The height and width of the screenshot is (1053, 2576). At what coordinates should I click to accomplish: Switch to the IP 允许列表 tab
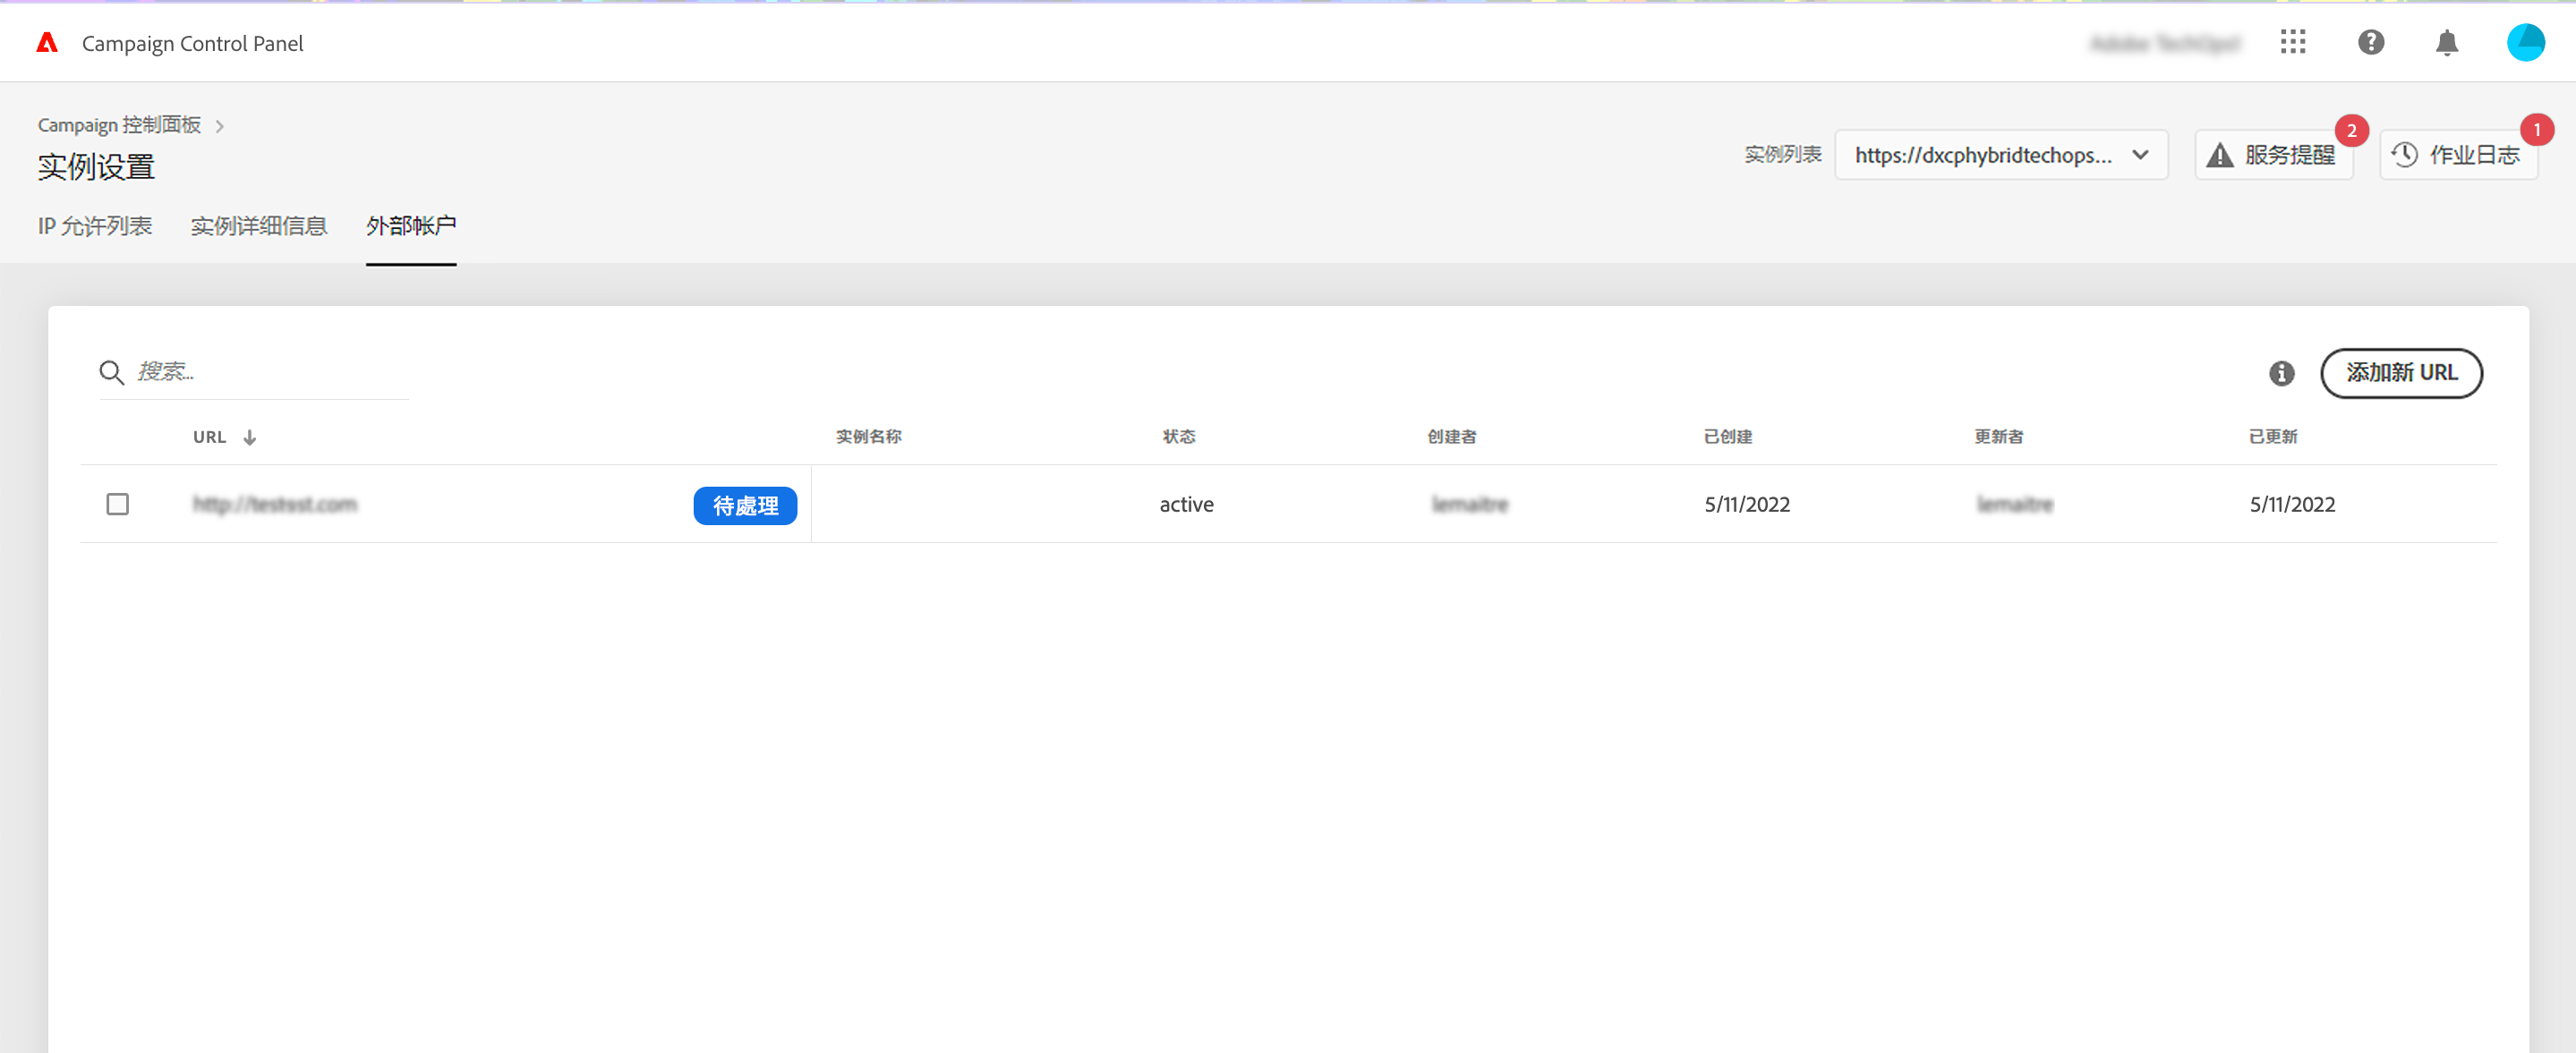pyautogui.click(x=95, y=226)
